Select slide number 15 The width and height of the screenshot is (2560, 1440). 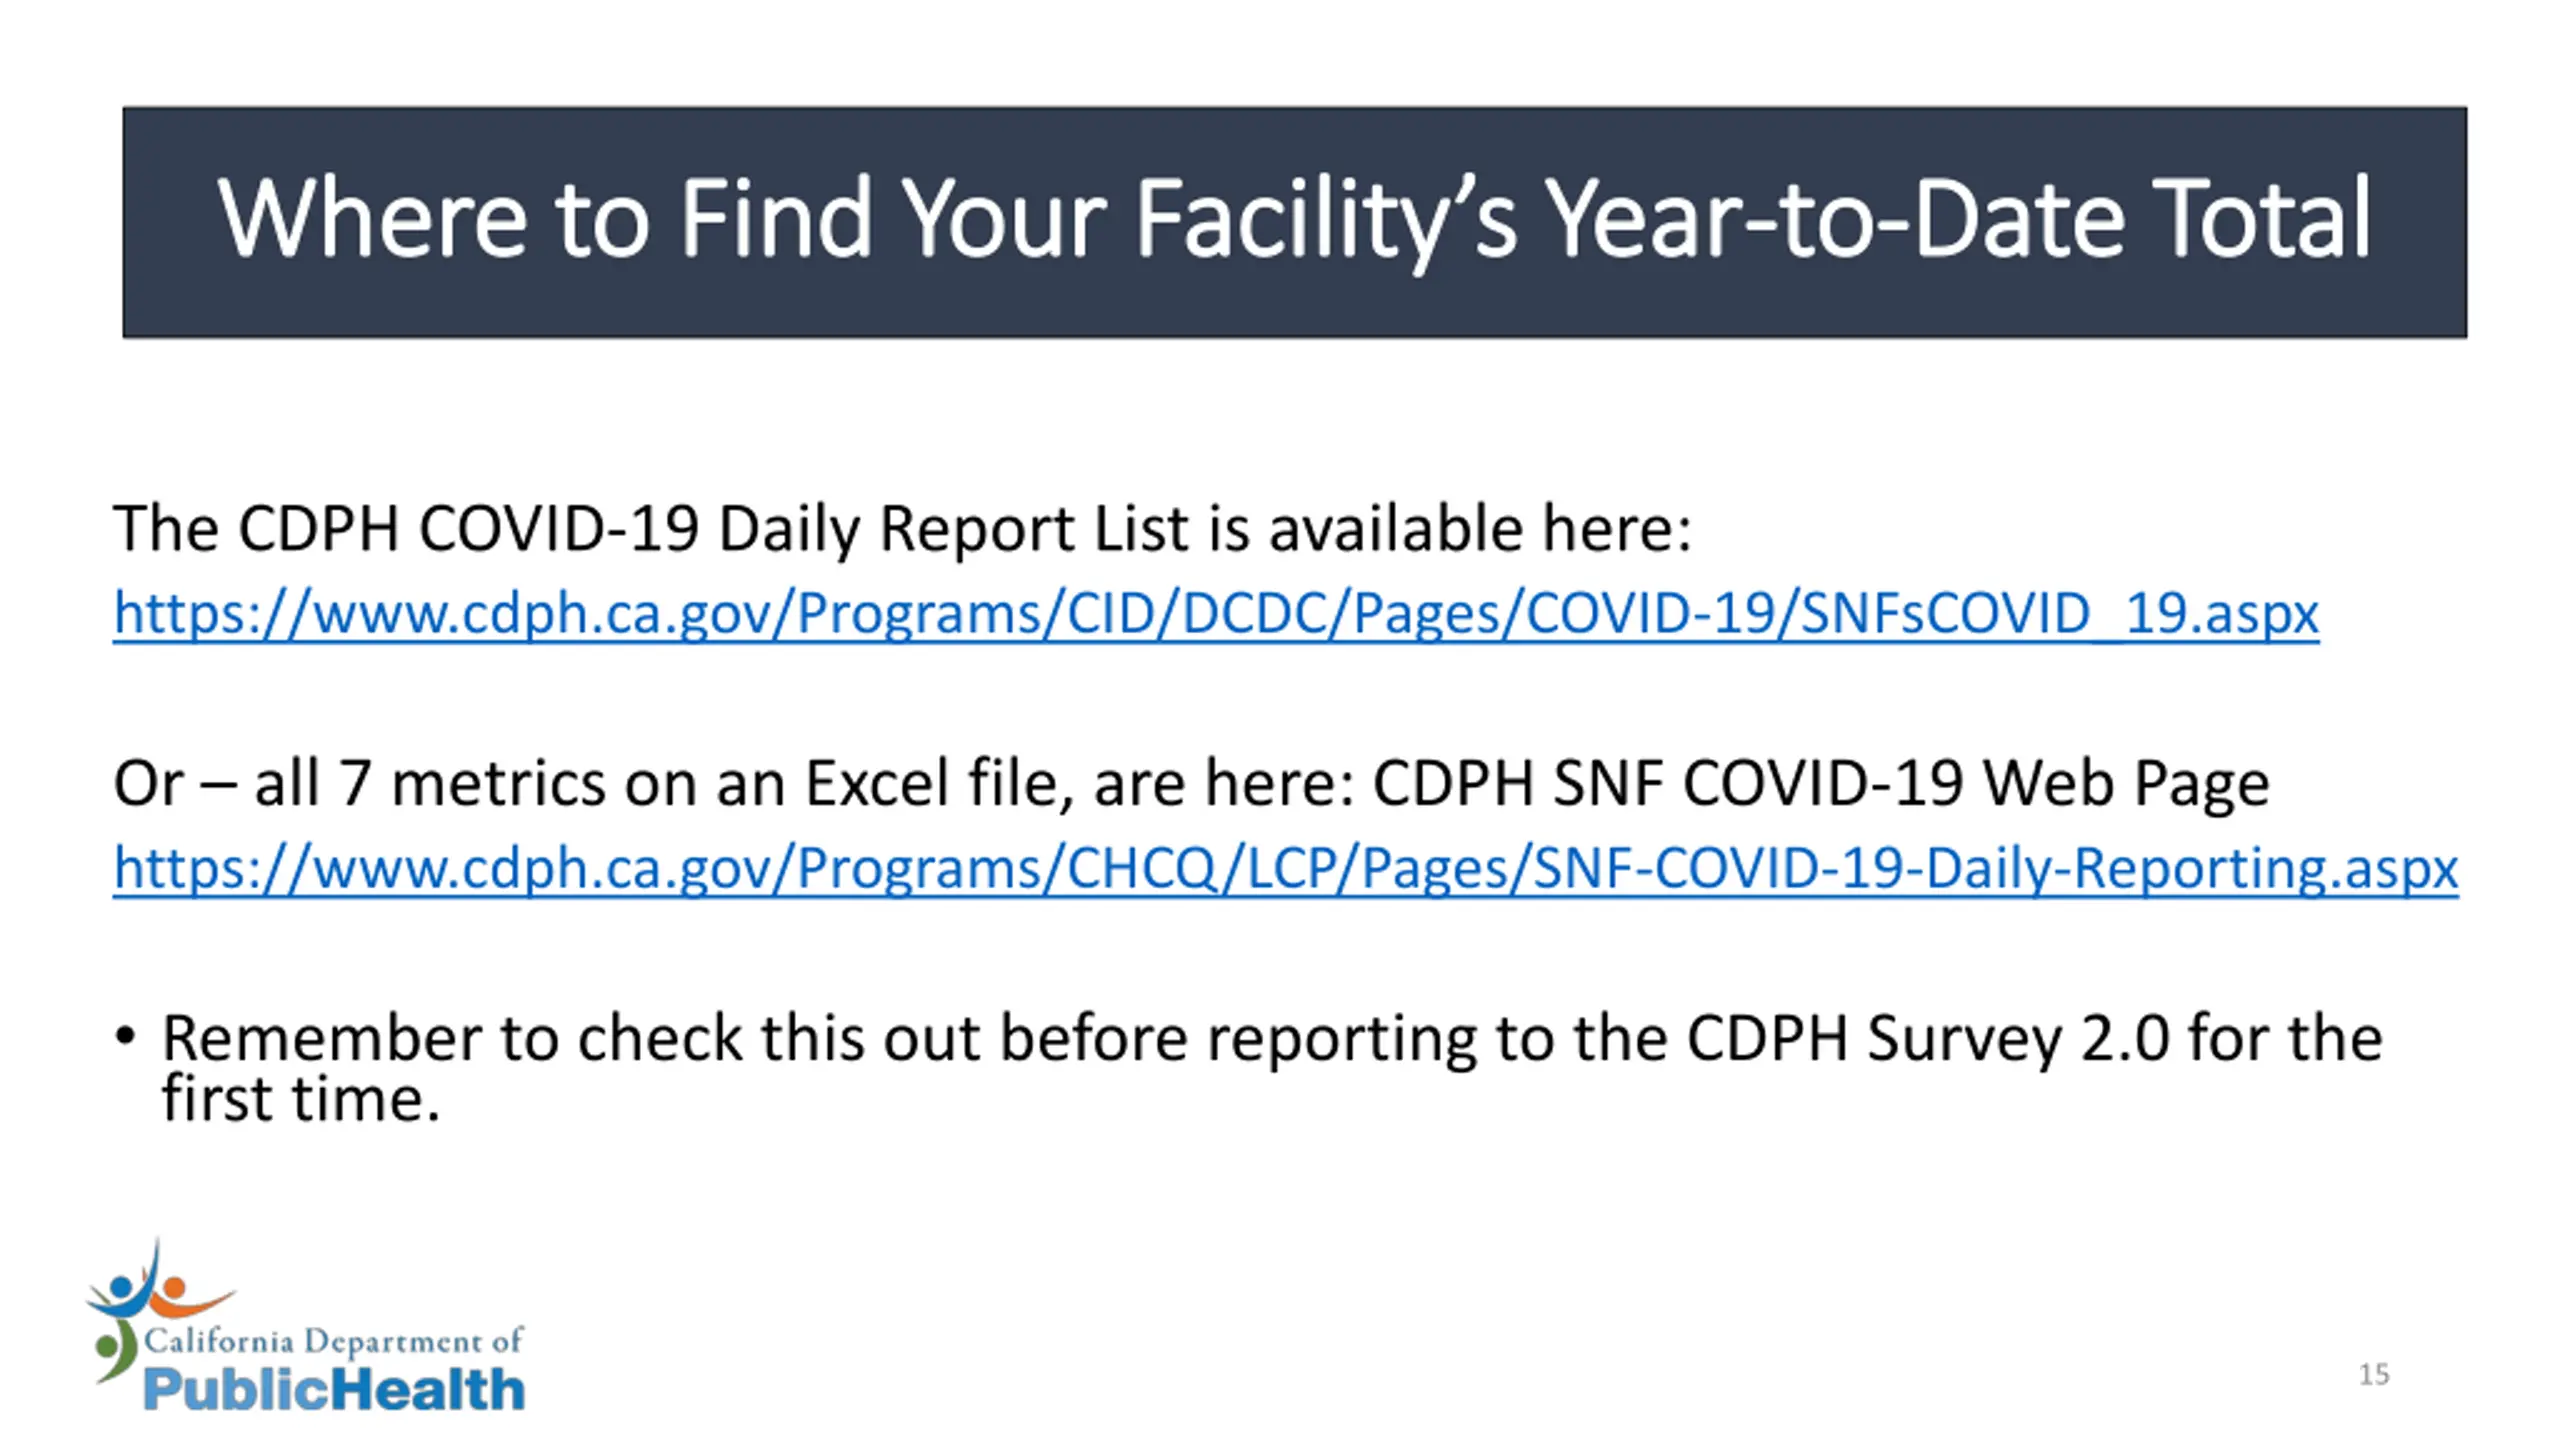coord(2374,1375)
